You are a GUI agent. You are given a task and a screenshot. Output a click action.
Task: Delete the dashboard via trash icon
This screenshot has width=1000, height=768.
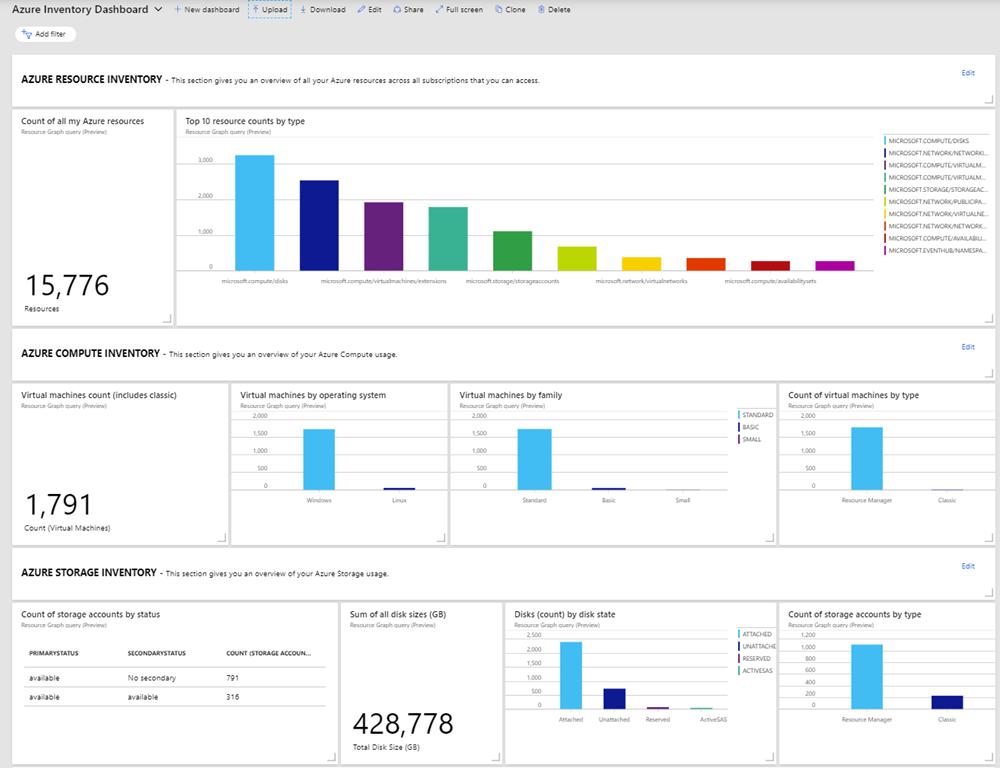[541, 10]
